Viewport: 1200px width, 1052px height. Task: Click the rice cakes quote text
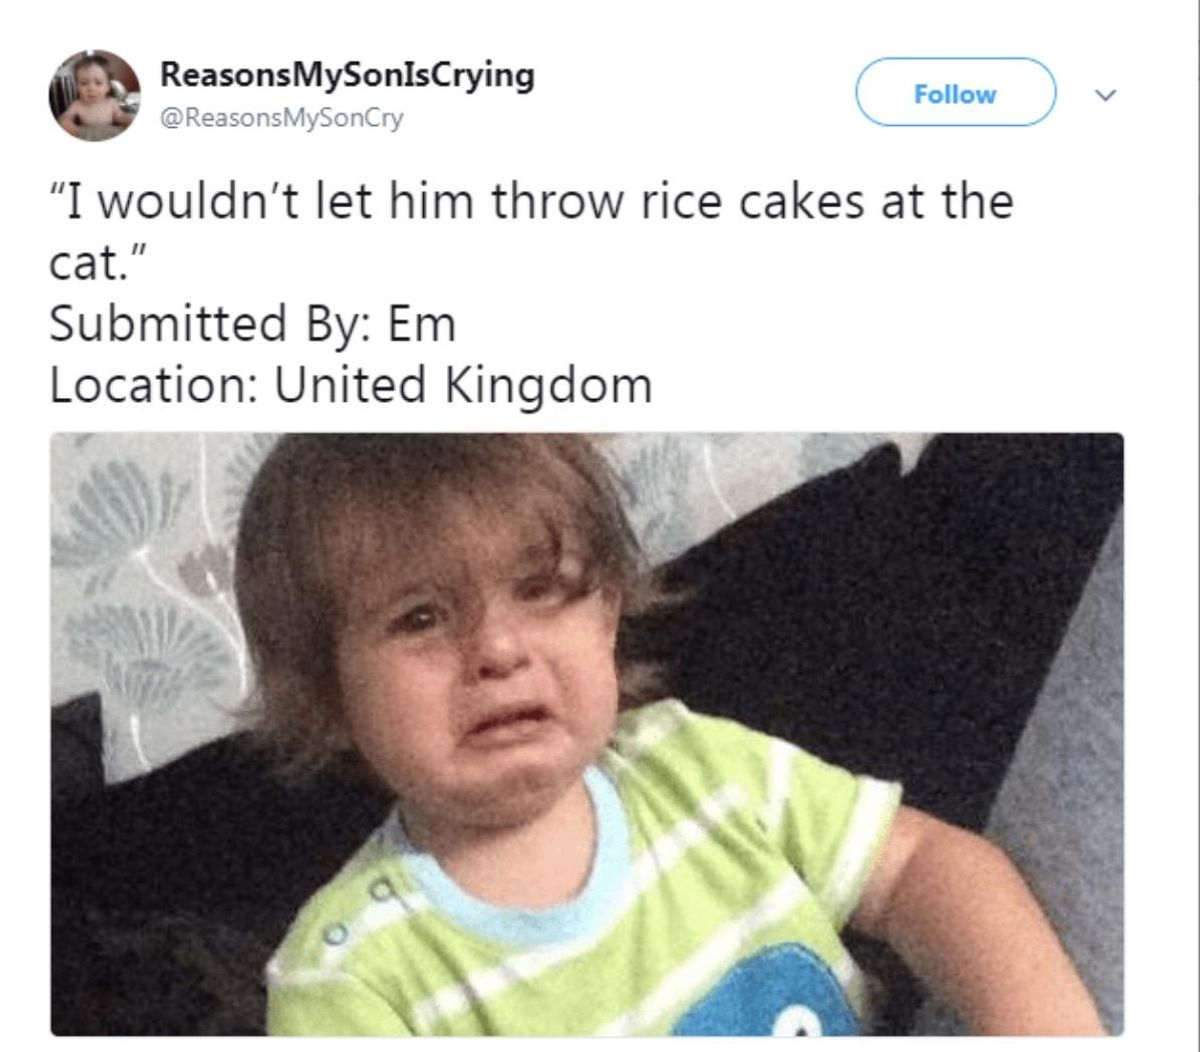point(531,231)
